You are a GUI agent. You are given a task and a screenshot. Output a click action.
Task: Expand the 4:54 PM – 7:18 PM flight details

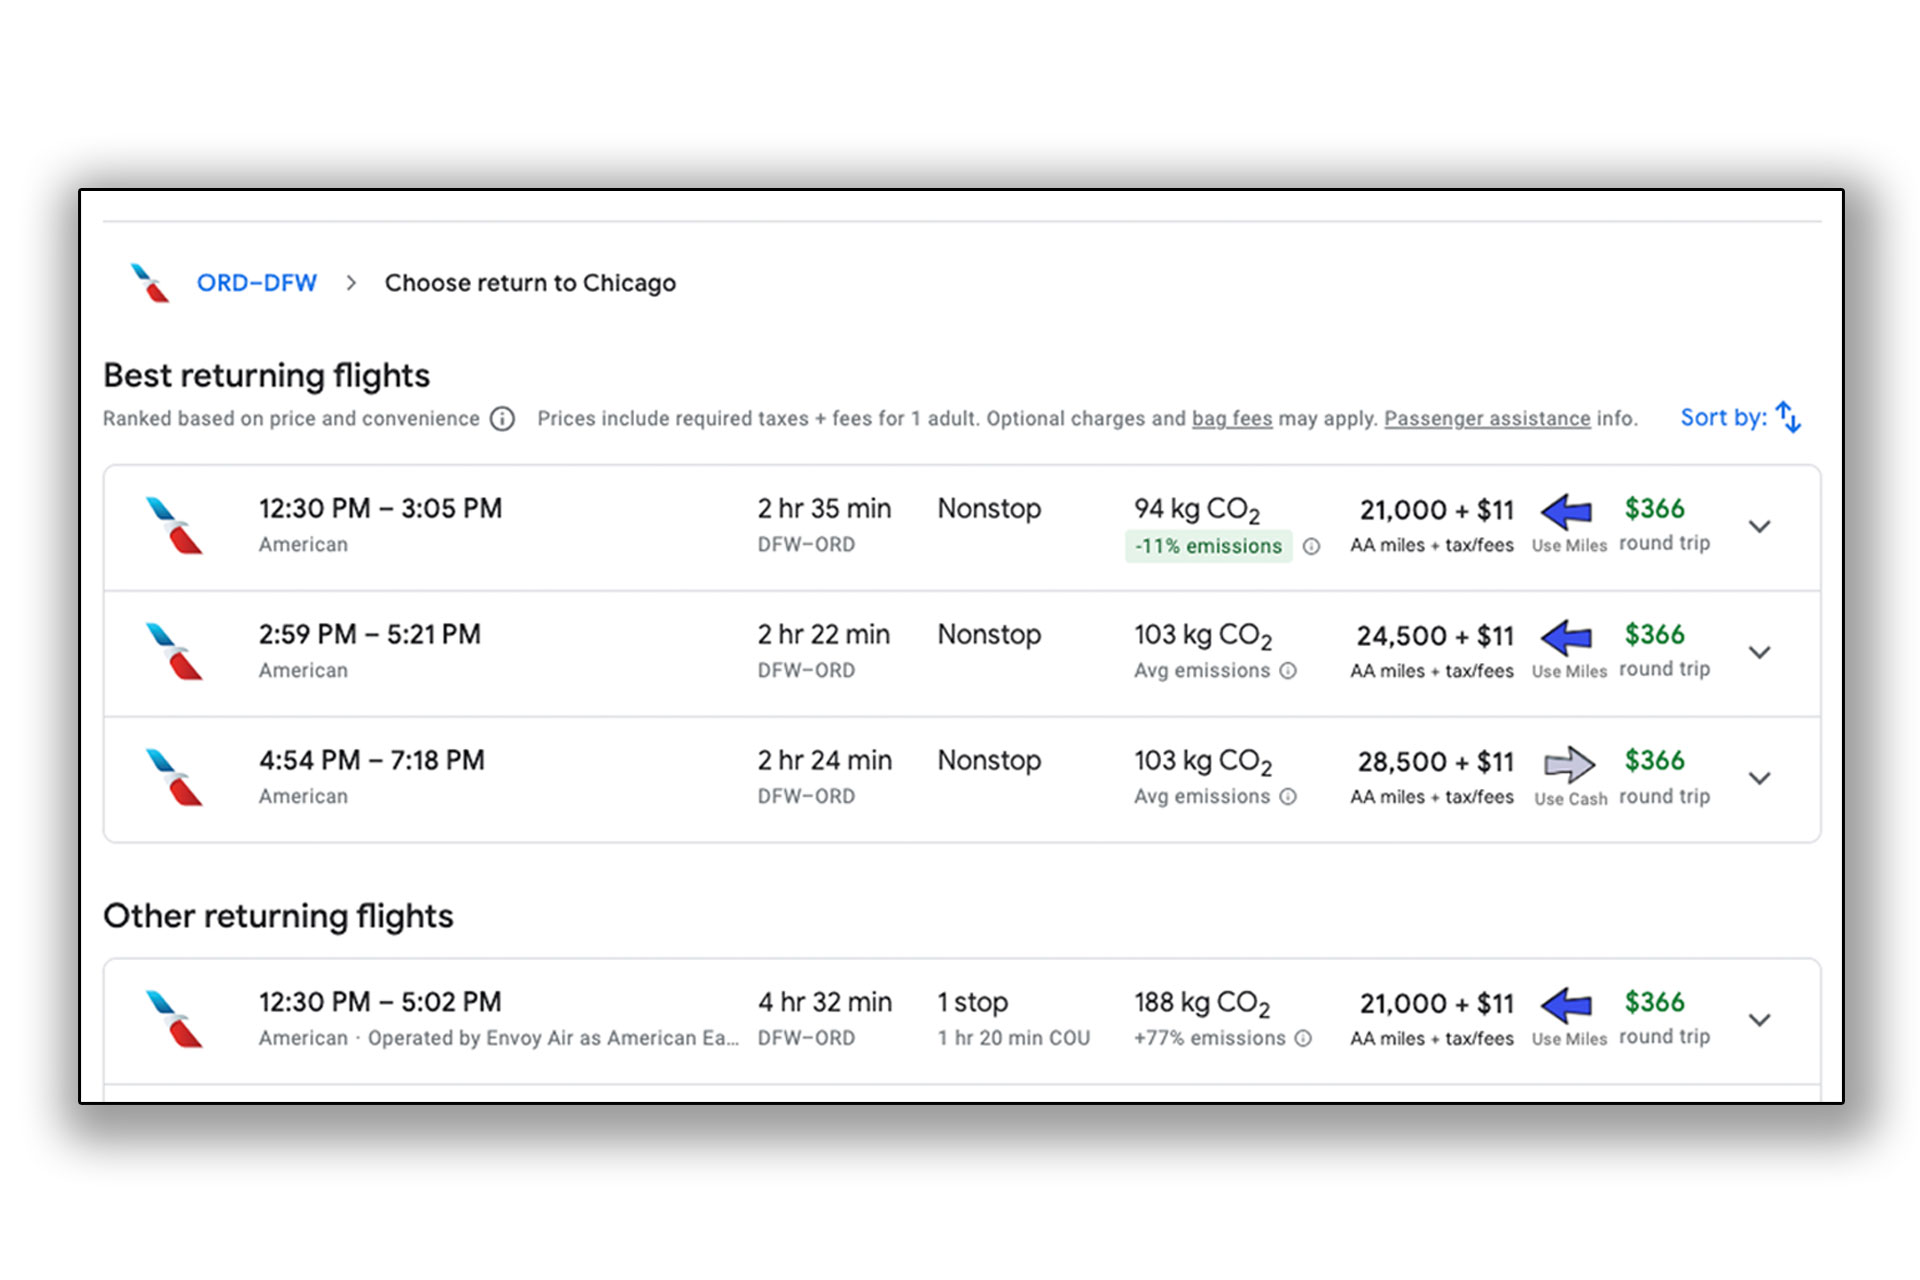point(1759,778)
